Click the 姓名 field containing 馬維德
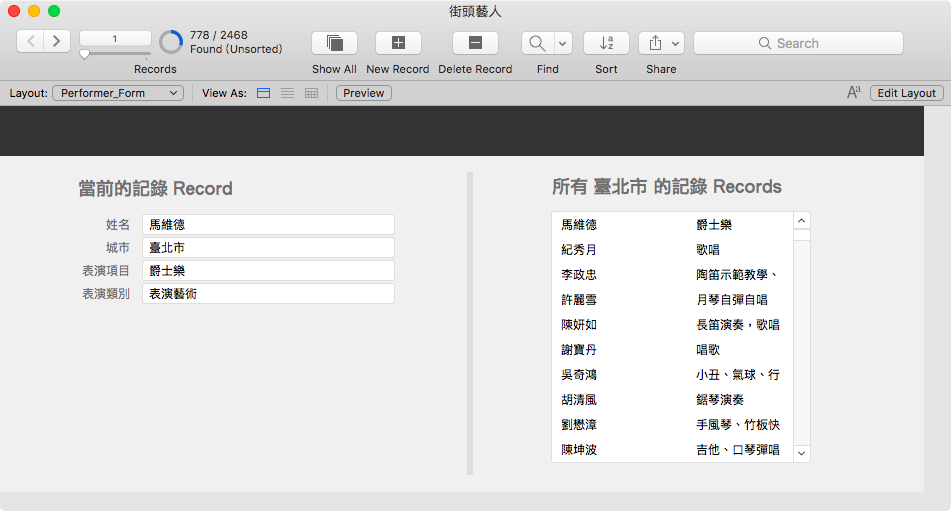This screenshot has width=951, height=511. point(268,224)
